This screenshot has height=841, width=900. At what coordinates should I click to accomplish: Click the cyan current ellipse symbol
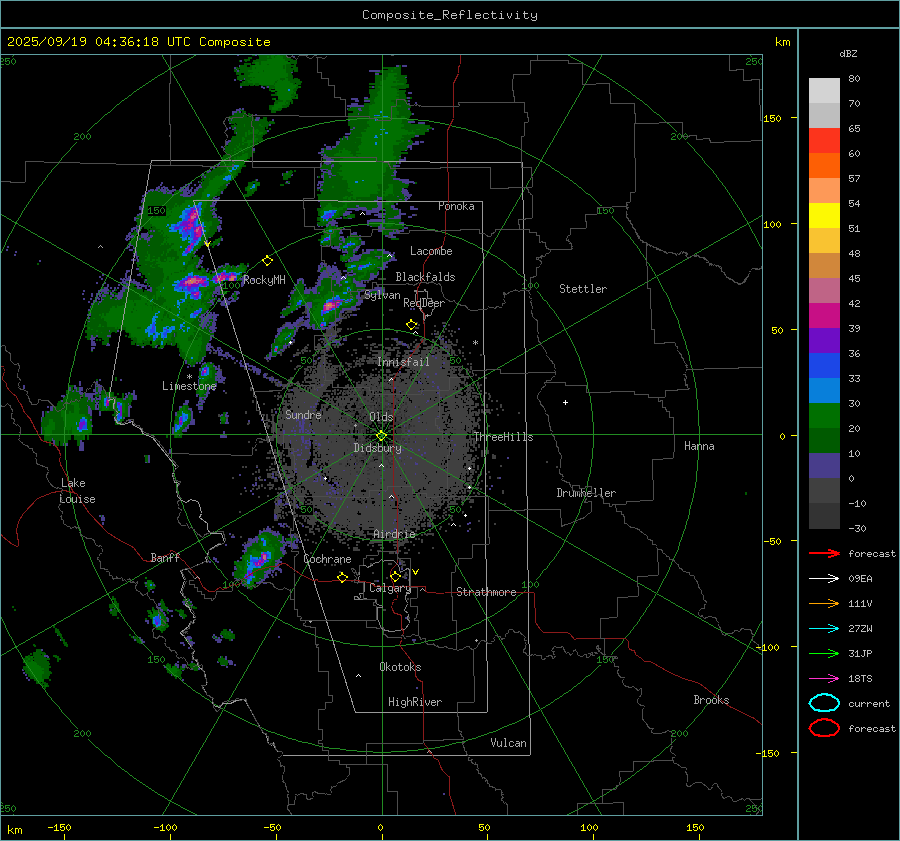pos(824,703)
